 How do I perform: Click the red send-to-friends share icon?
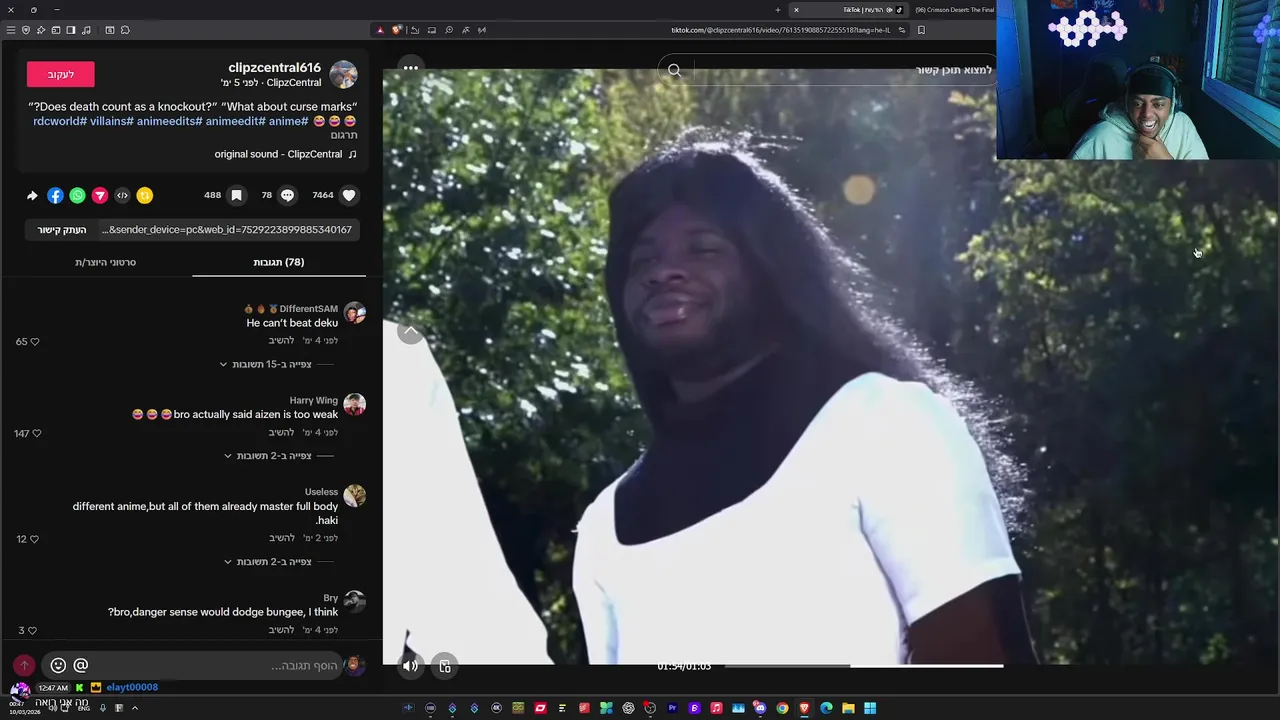coord(100,195)
